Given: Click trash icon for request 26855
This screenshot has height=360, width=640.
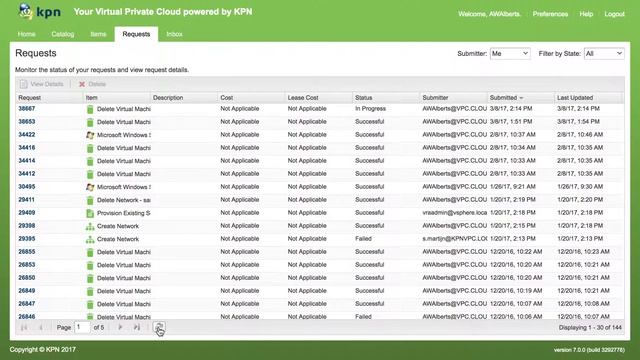Looking at the screenshot, I should (x=90, y=252).
